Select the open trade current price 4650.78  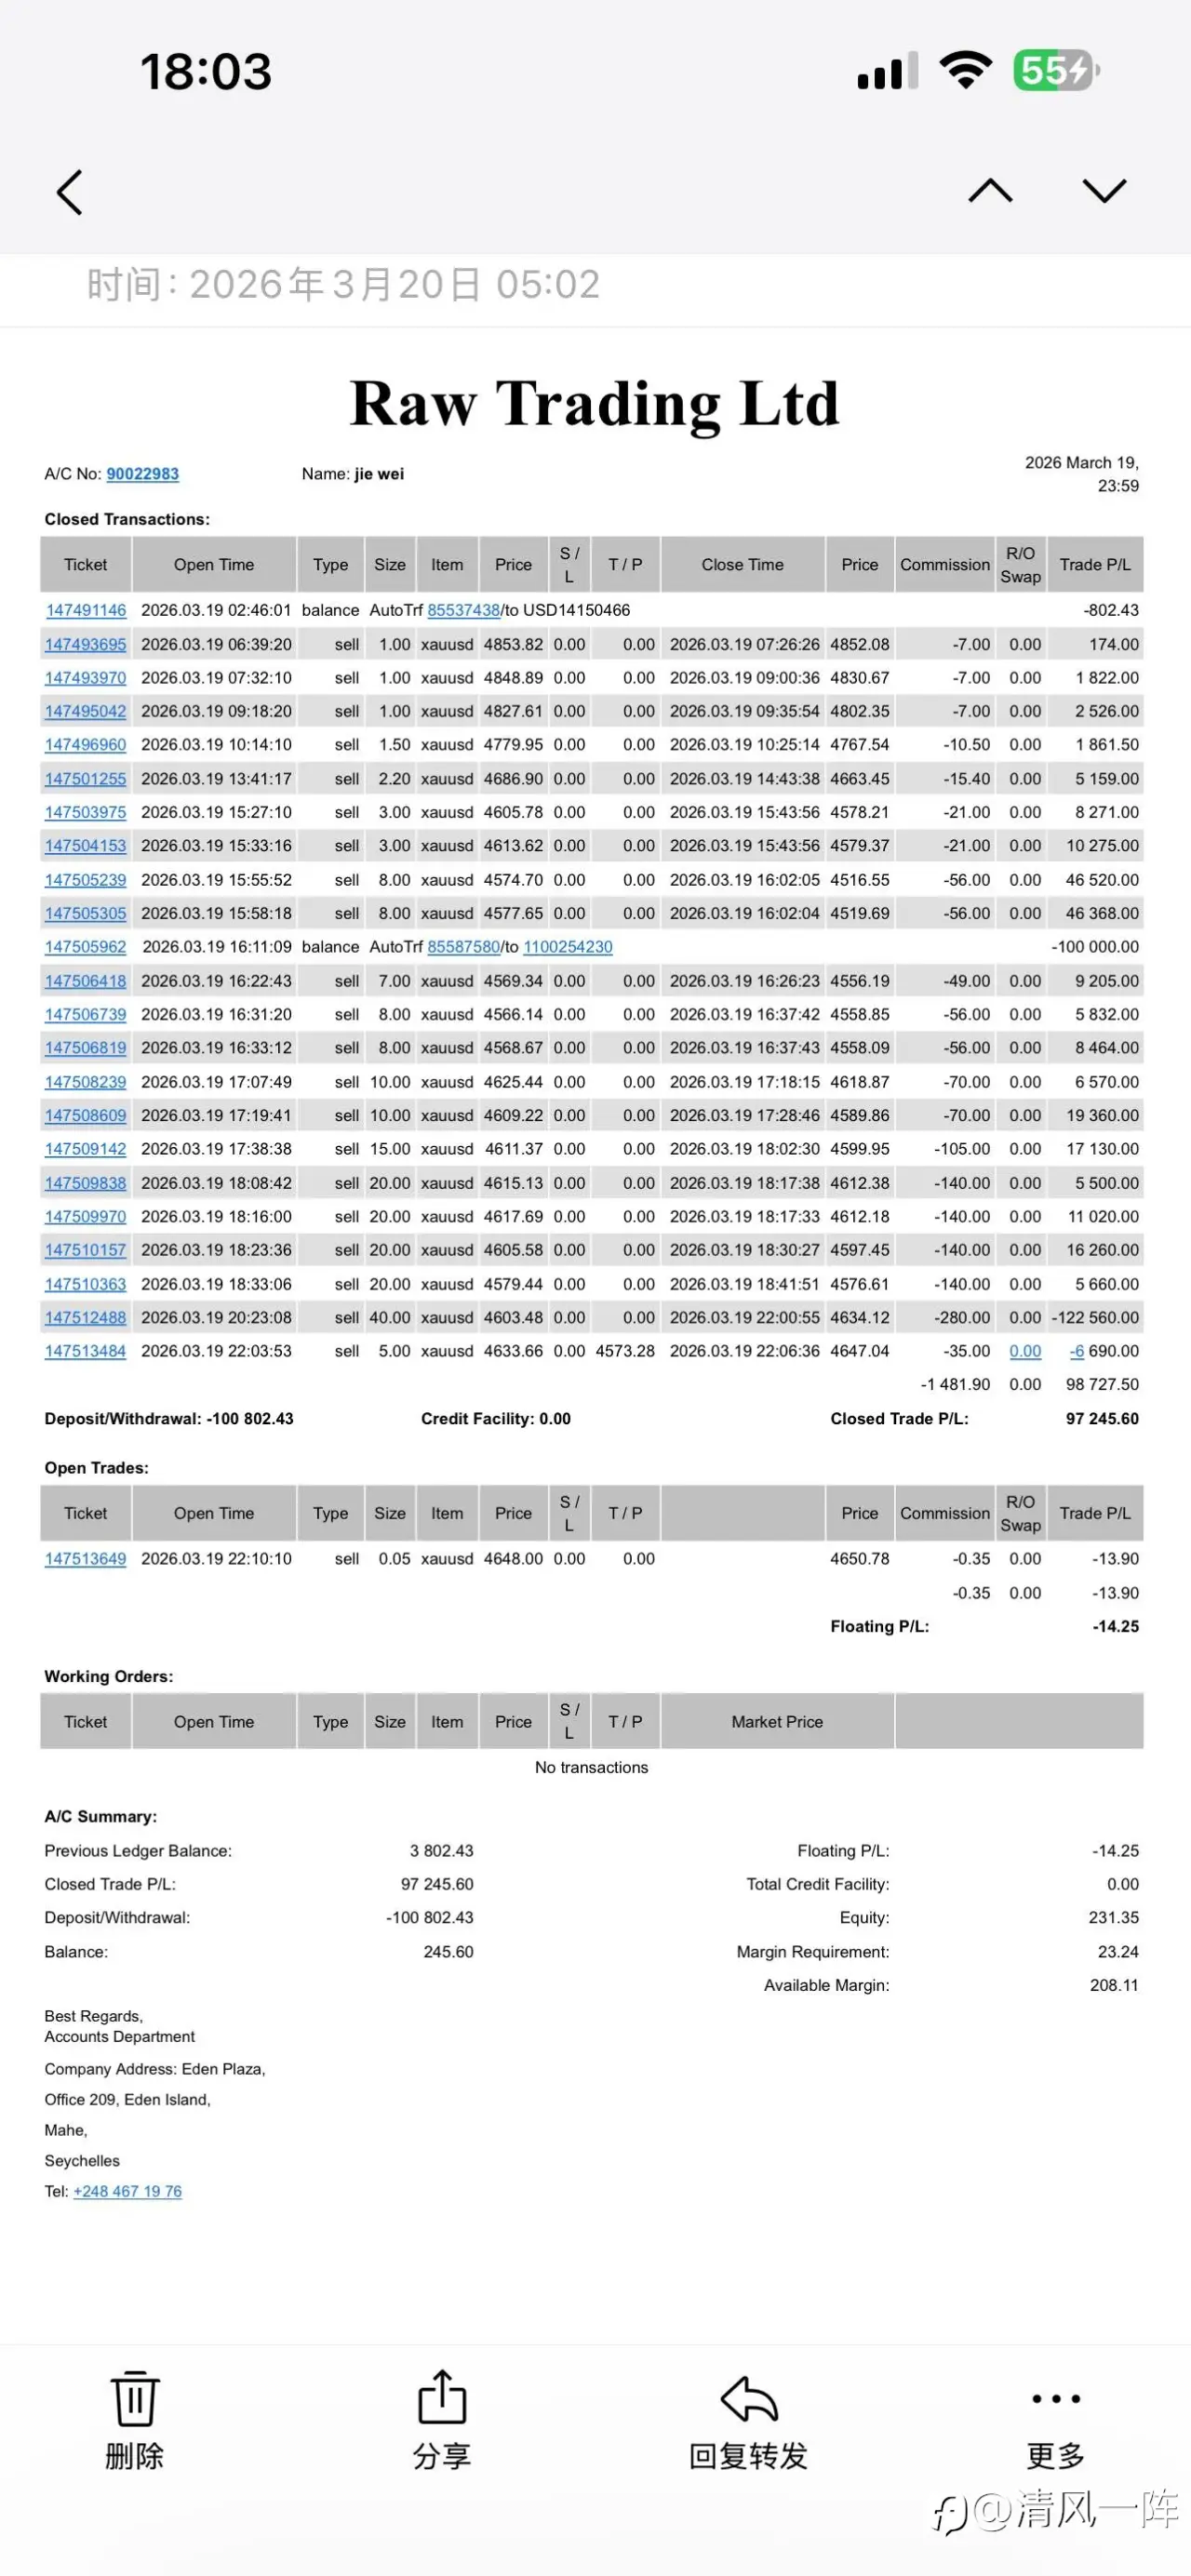pos(860,1559)
